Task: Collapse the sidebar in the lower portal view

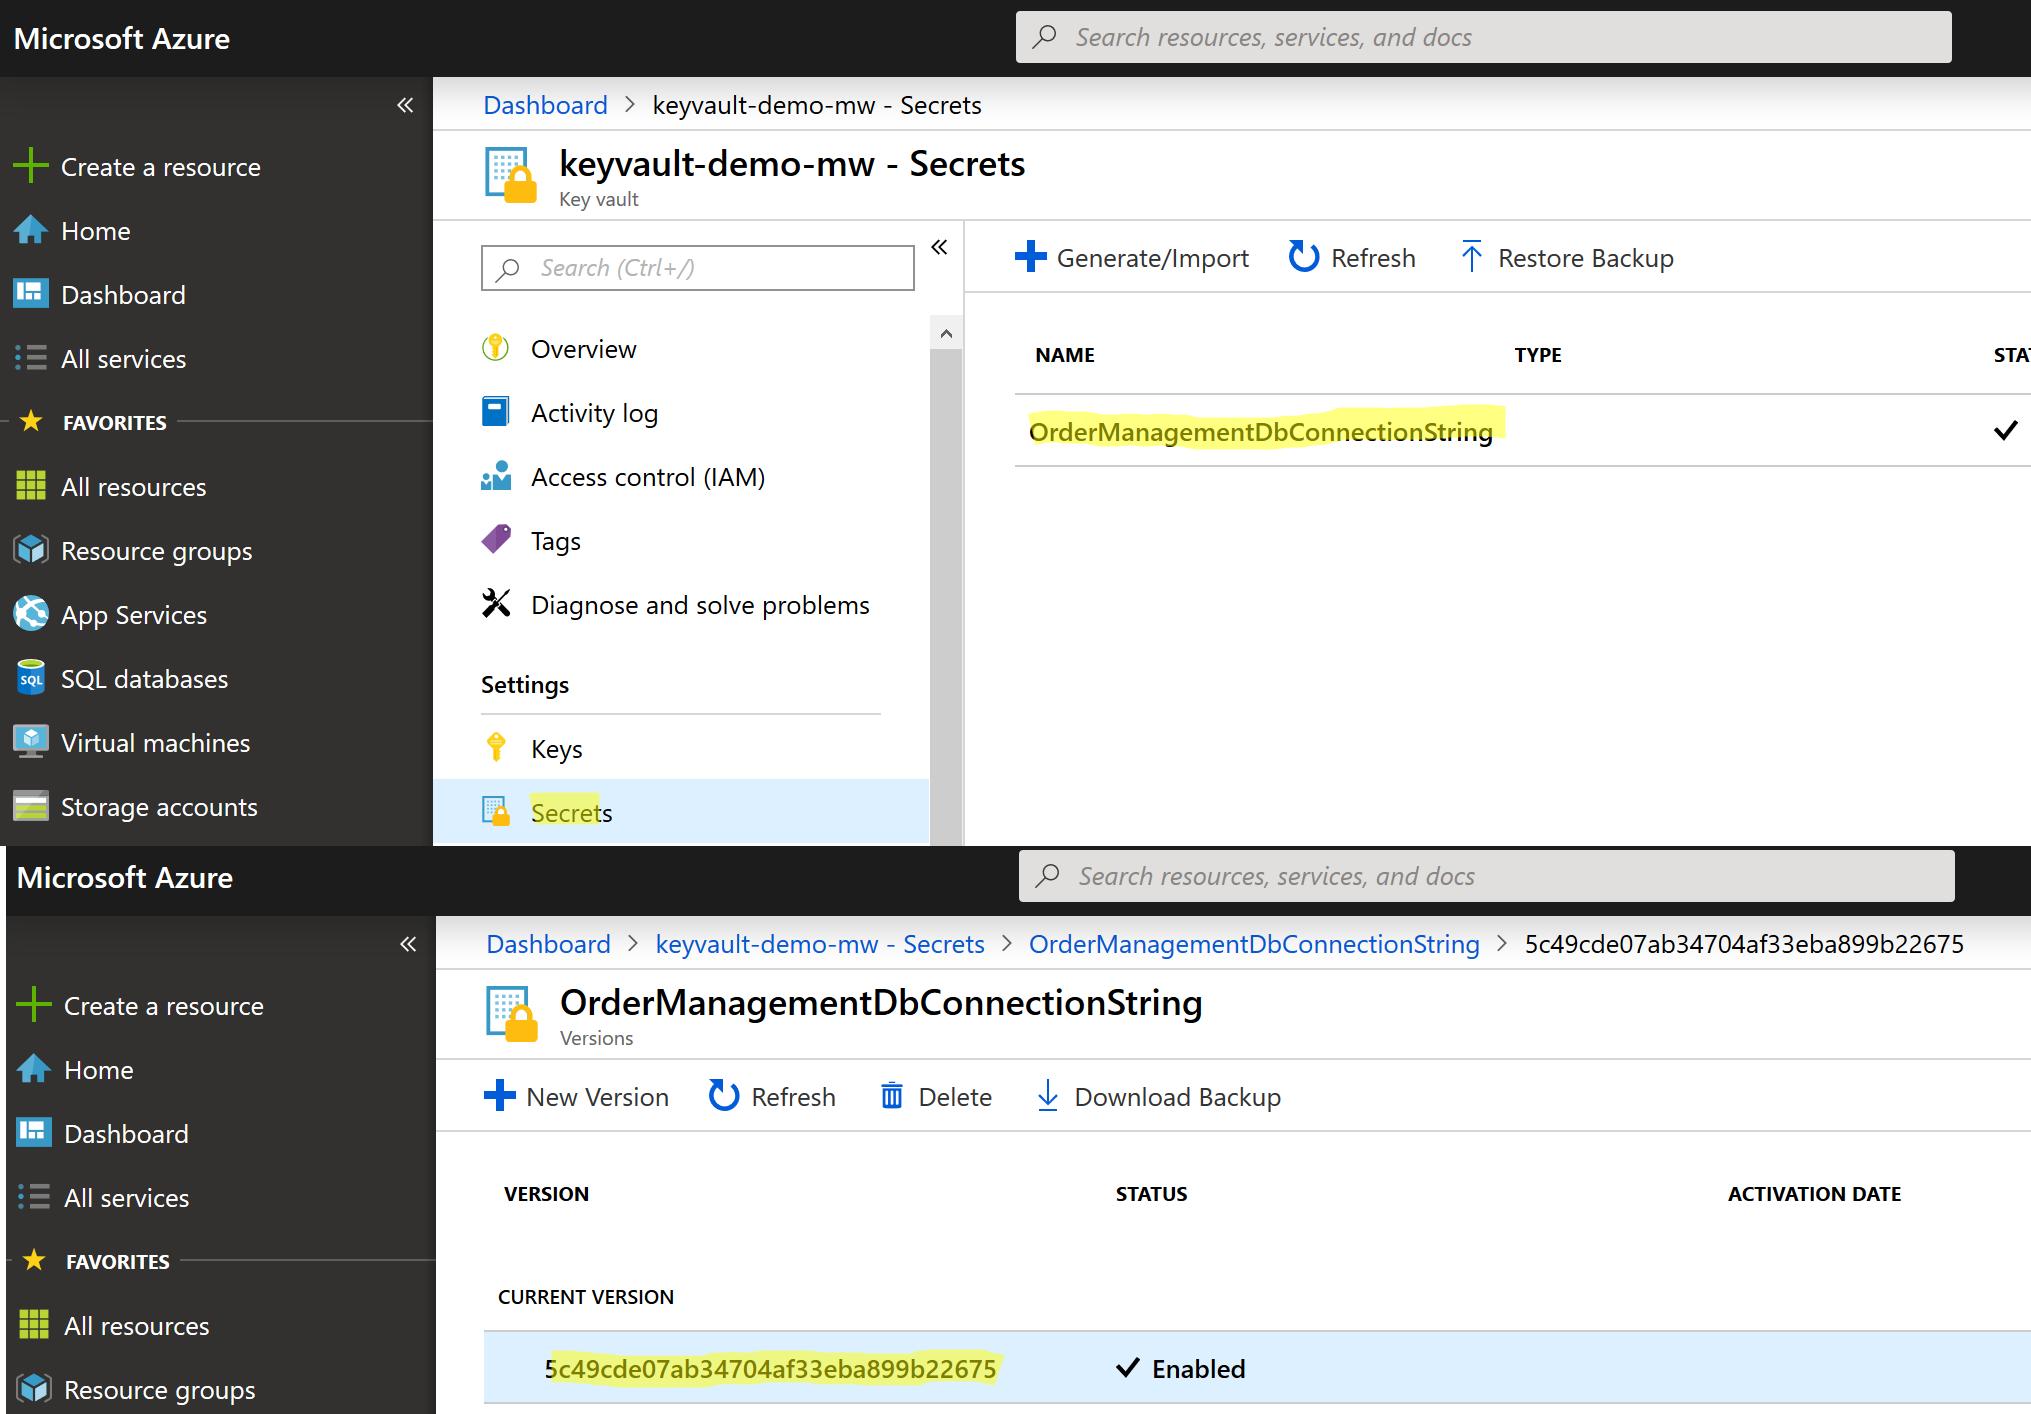Action: coord(408,943)
